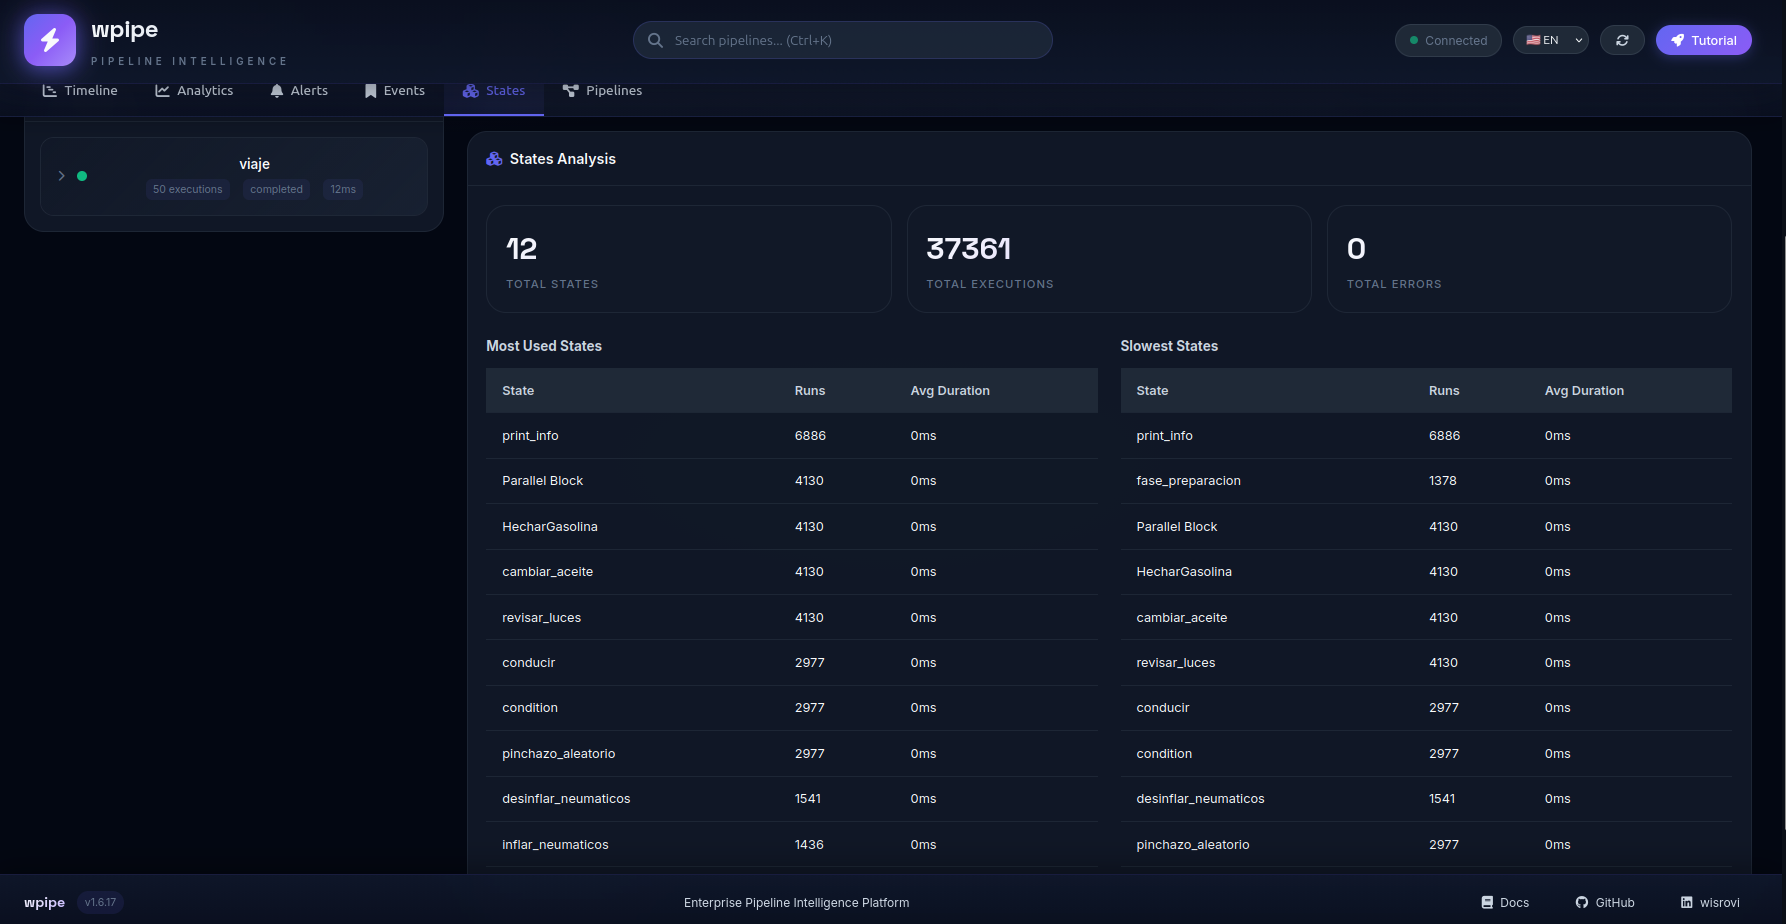Open the Alerts bell tab
The image size is (1786, 924).
(x=299, y=90)
